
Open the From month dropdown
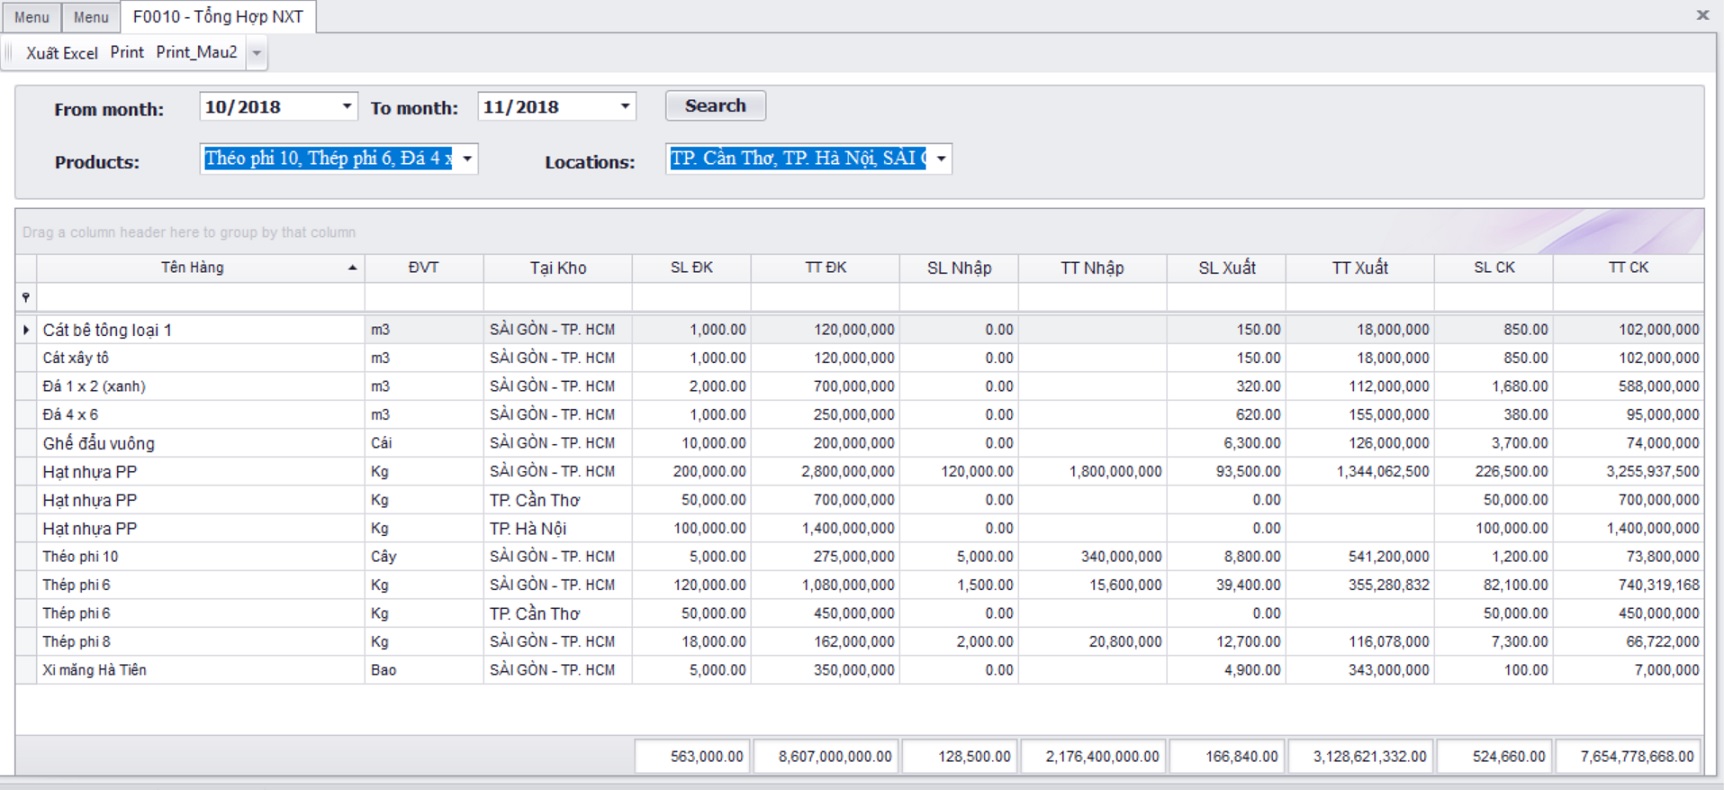(x=347, y=106)
